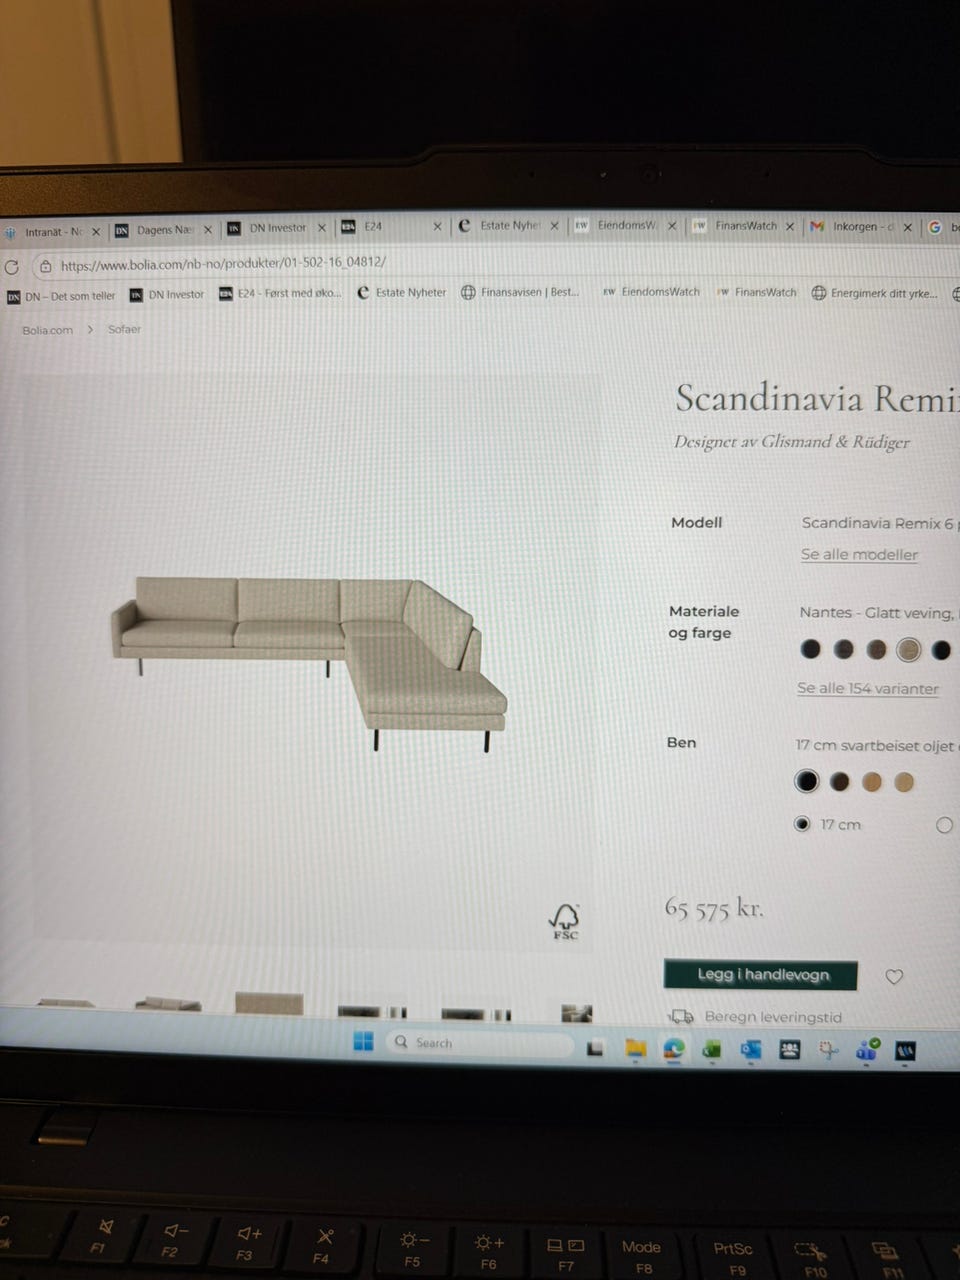
Task: Close the Estate Nyheter tab
Action: (554, 226)
